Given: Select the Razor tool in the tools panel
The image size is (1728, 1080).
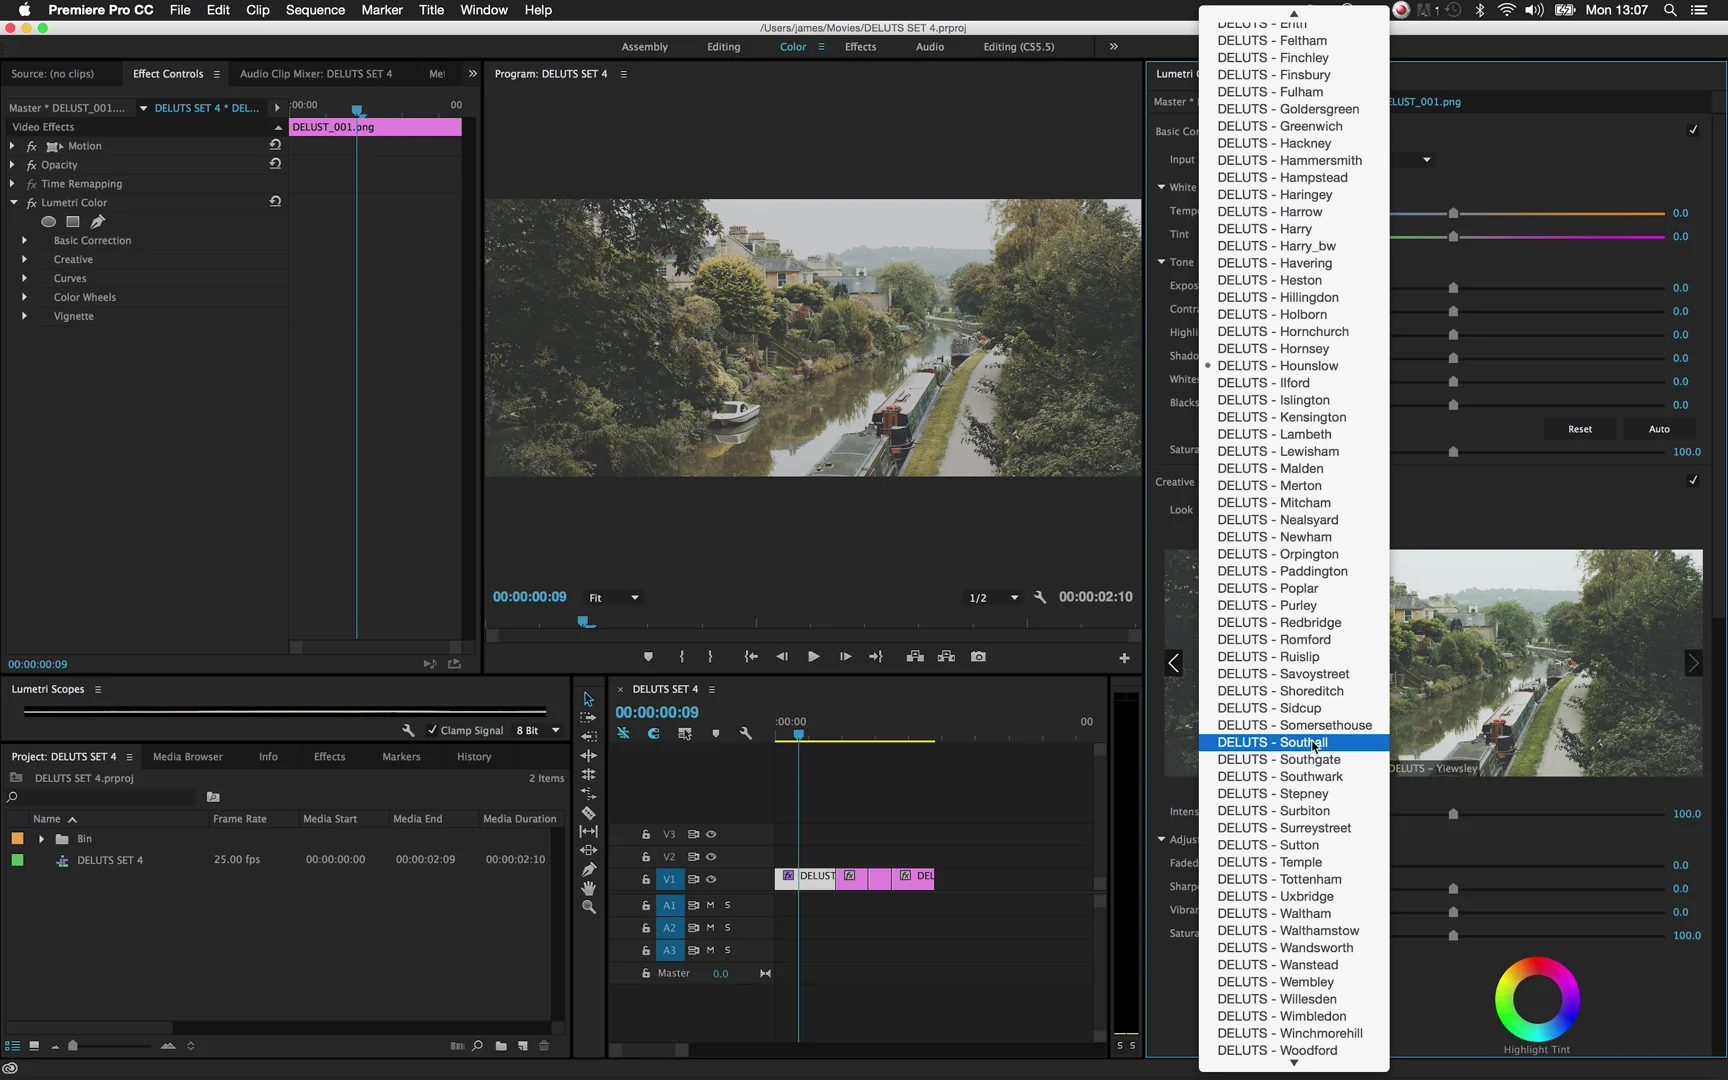Looking at the screenshot, I should pos(588,813).
